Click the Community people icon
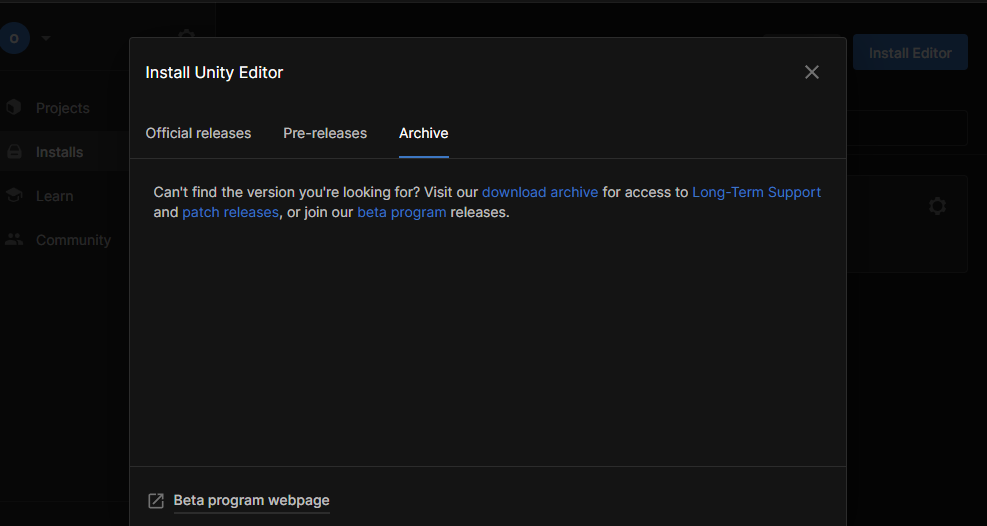The image size is (987, 526). point(14,240)
